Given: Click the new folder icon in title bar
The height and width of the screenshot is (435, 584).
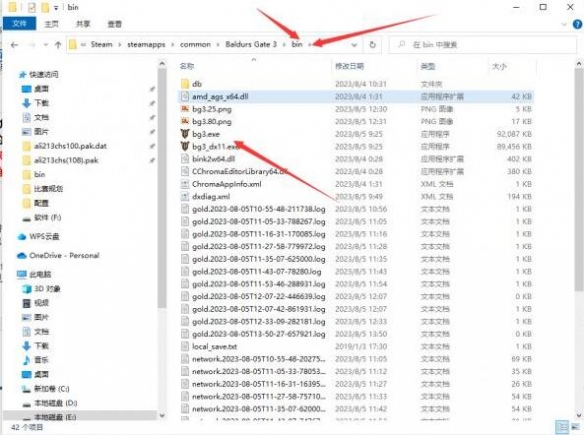Looking at the screenshot, I should [45, 7].
